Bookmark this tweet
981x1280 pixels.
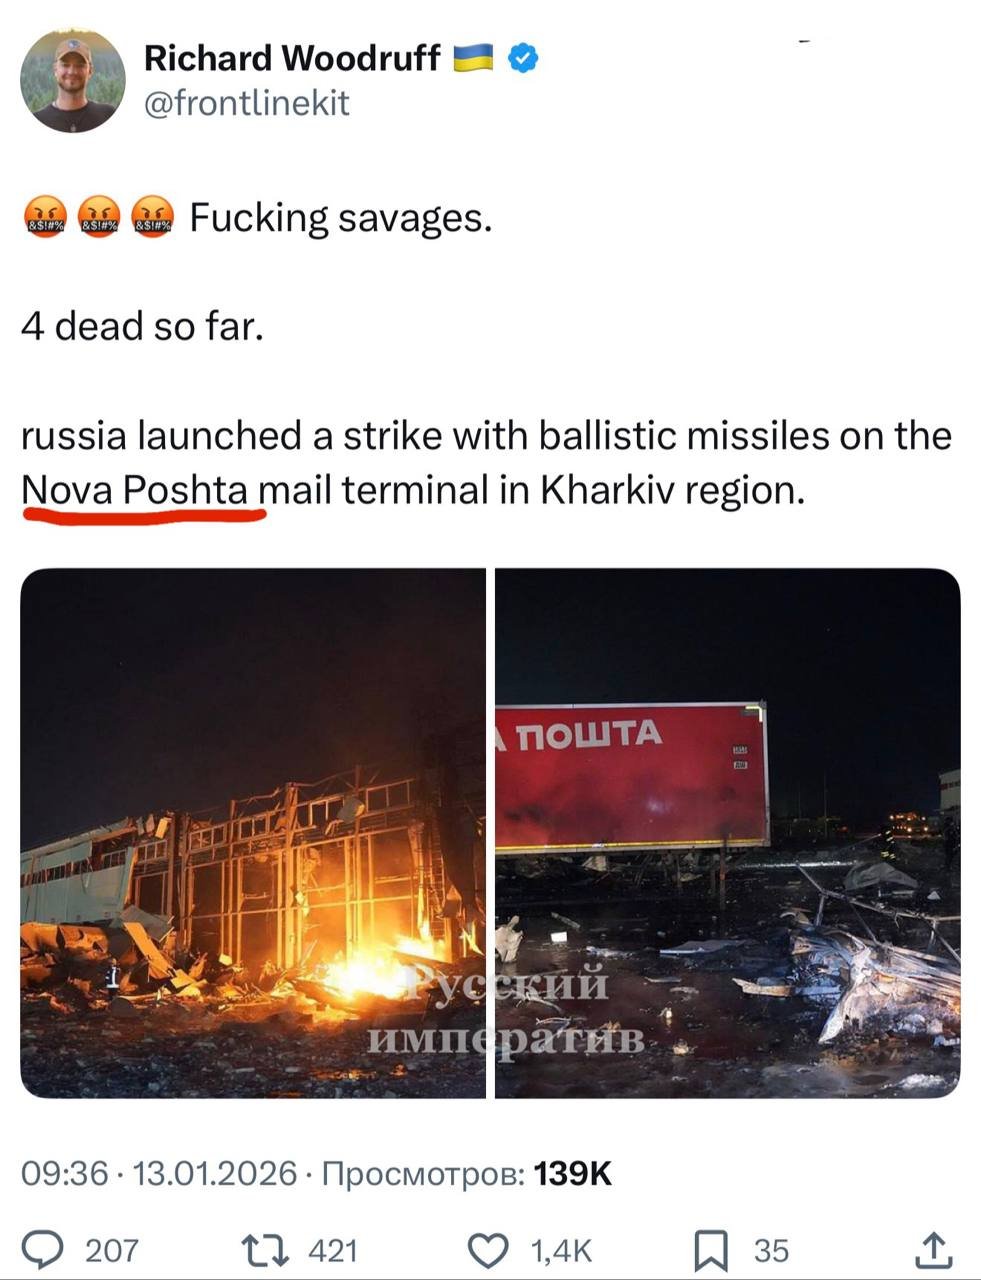tap(711, 1250)
